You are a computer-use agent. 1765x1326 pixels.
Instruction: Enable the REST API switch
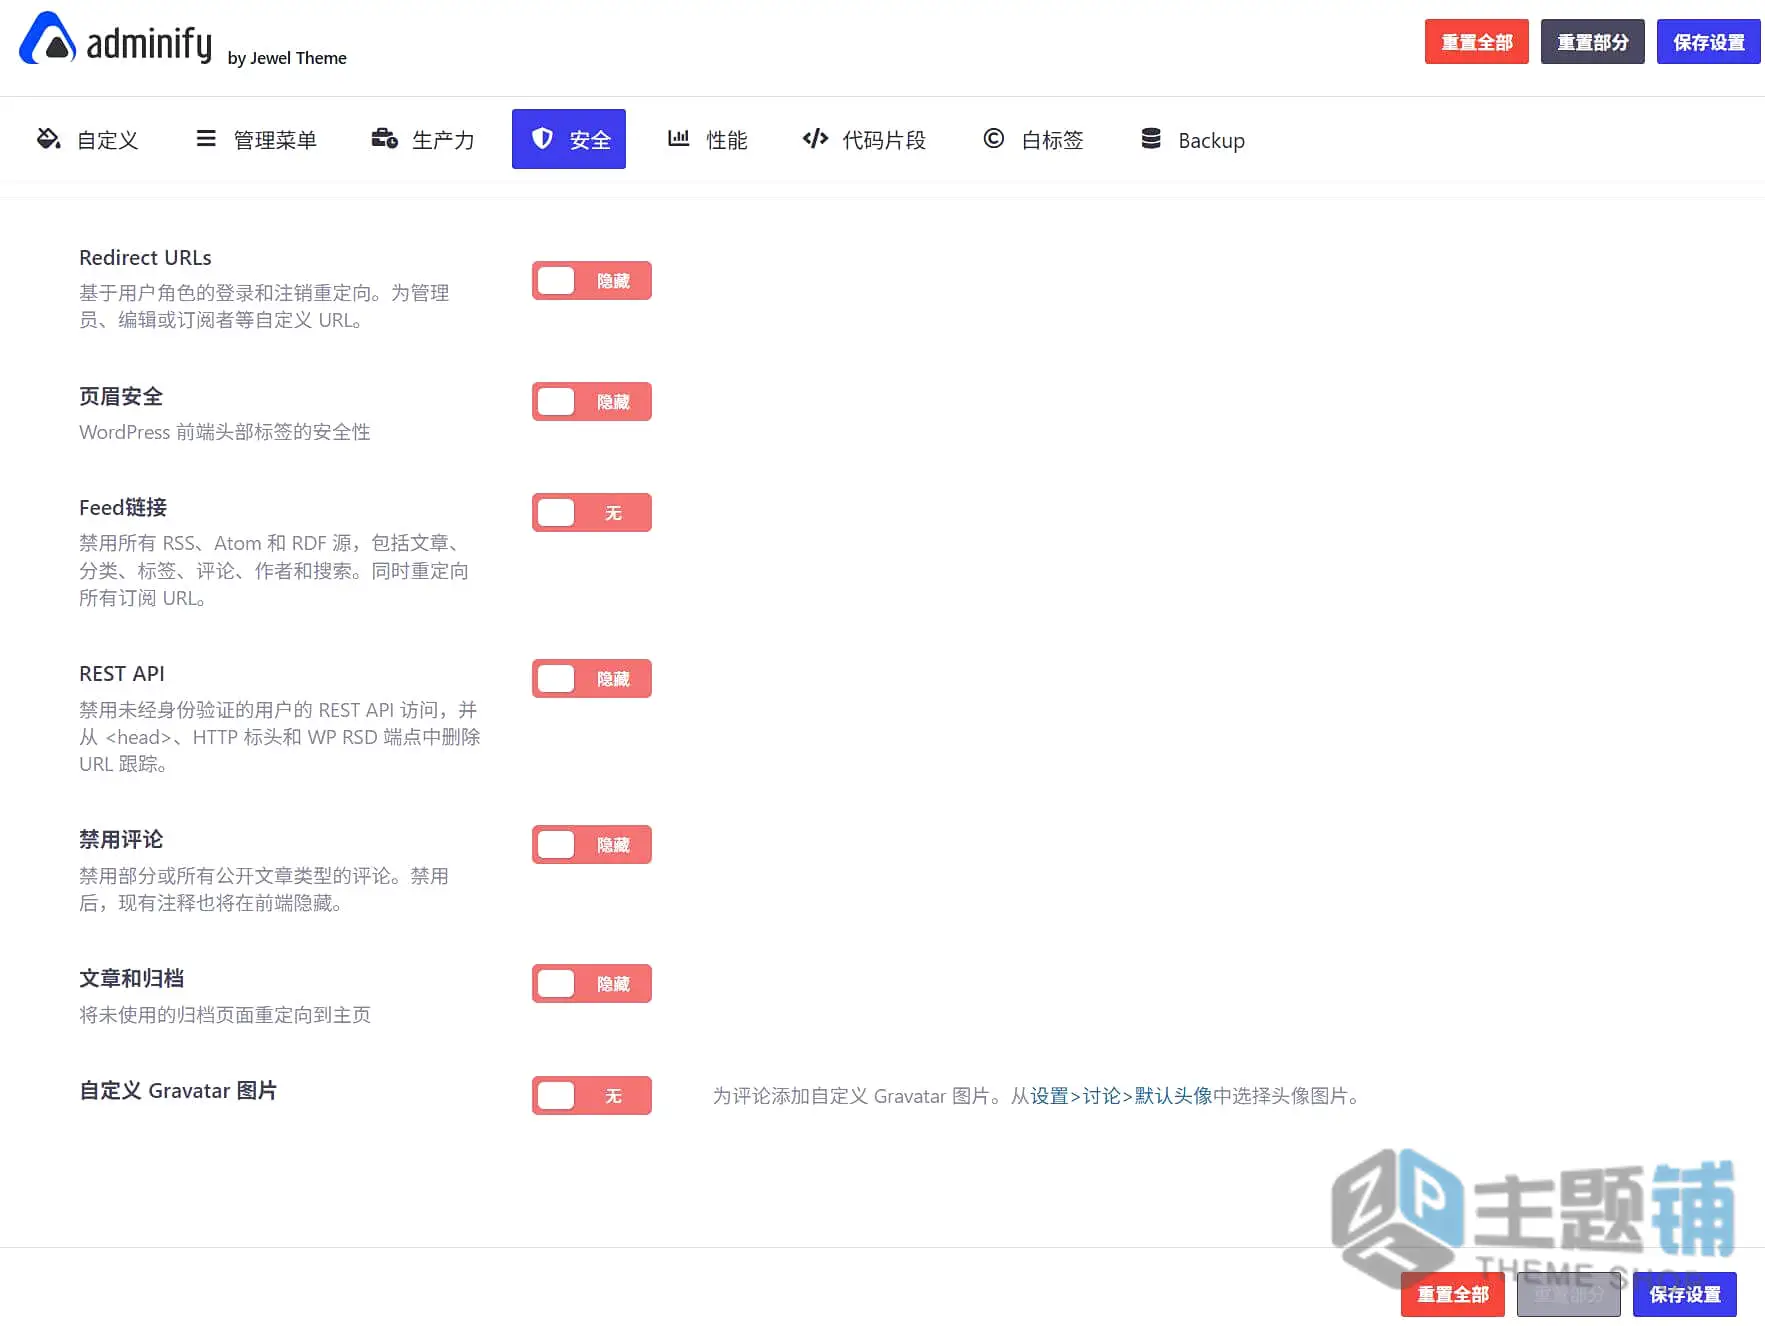coord(591,679)
